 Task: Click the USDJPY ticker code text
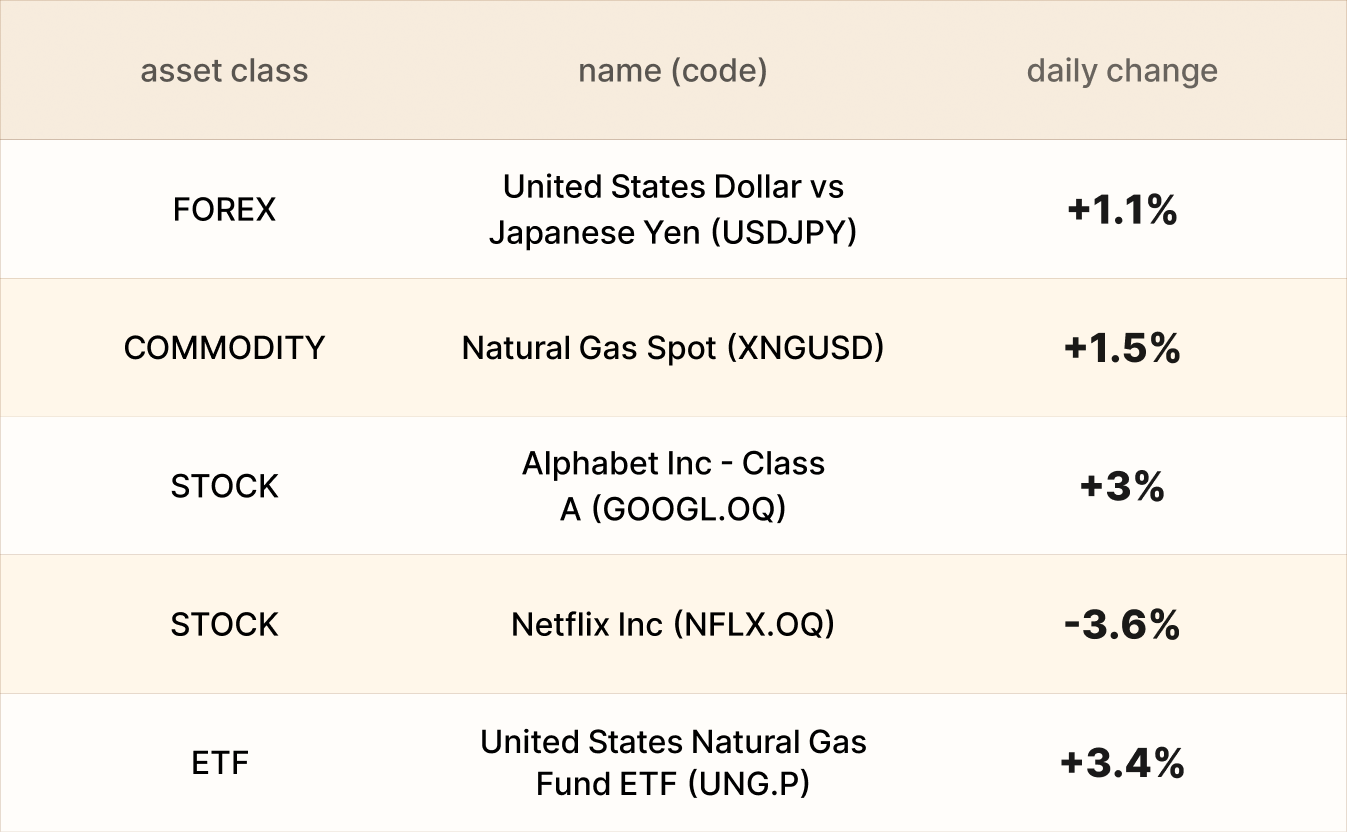tap(784, 233)
